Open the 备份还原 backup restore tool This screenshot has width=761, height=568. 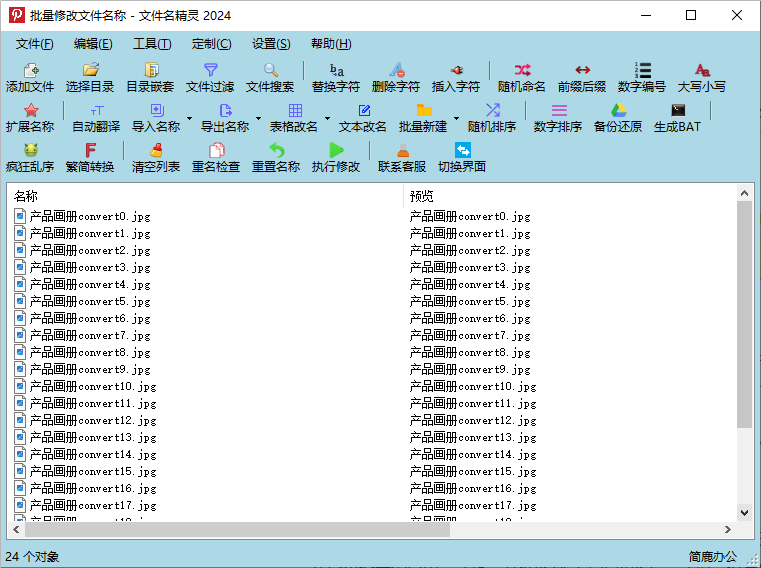(618, 117)
